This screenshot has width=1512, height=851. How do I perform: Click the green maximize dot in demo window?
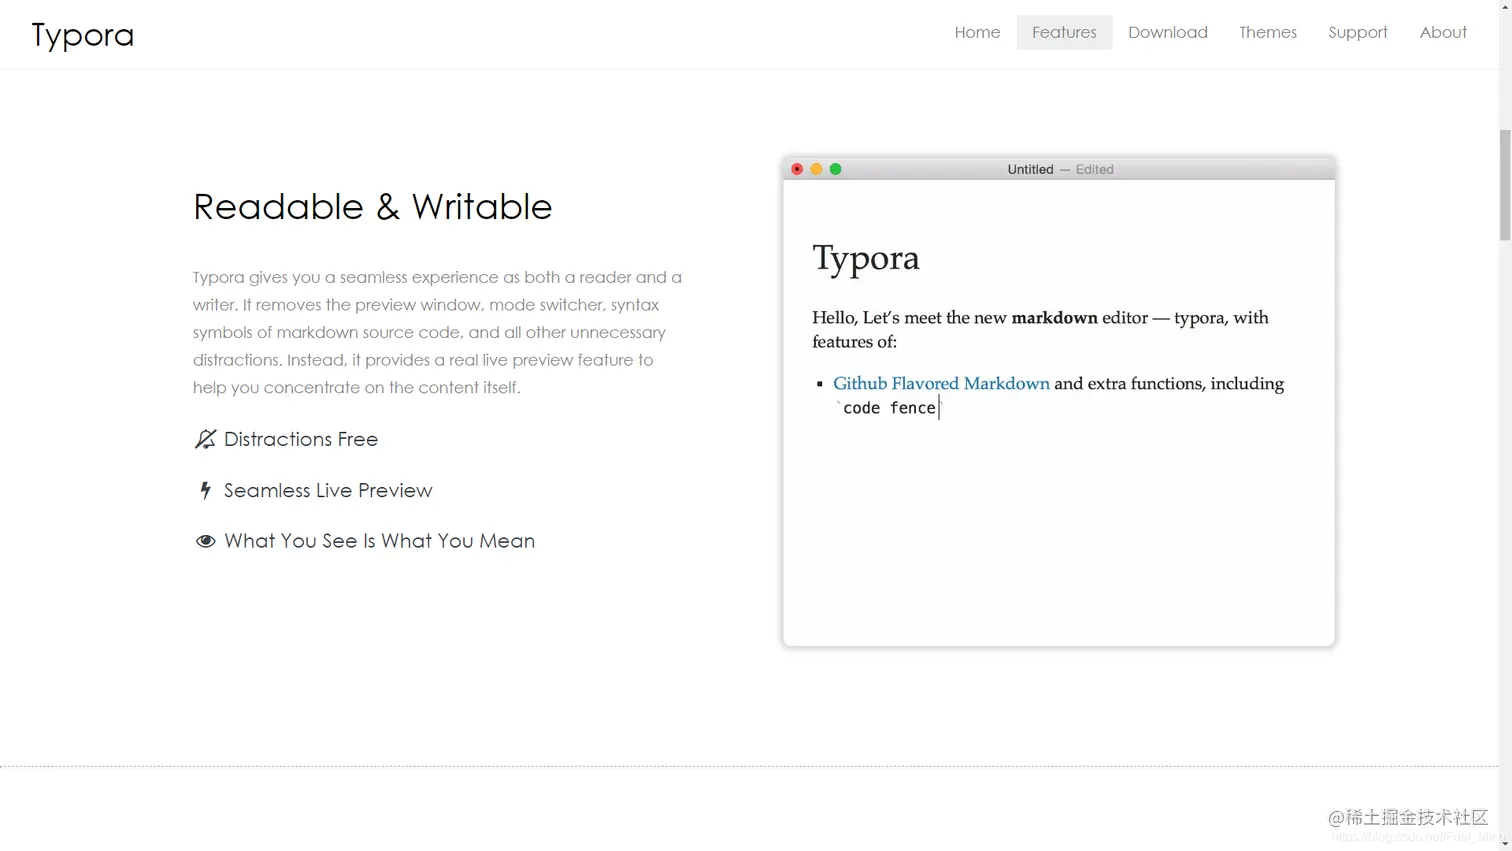[836, 169]
